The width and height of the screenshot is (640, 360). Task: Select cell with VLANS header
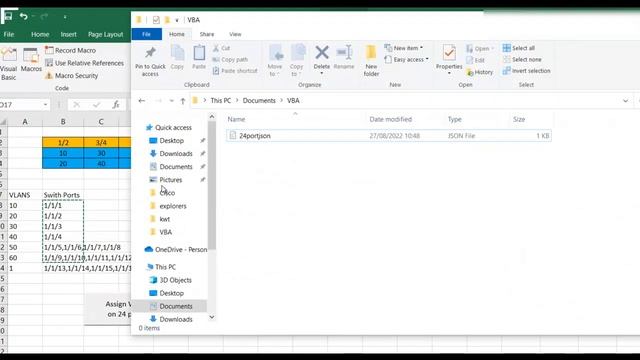coord(25,195)
